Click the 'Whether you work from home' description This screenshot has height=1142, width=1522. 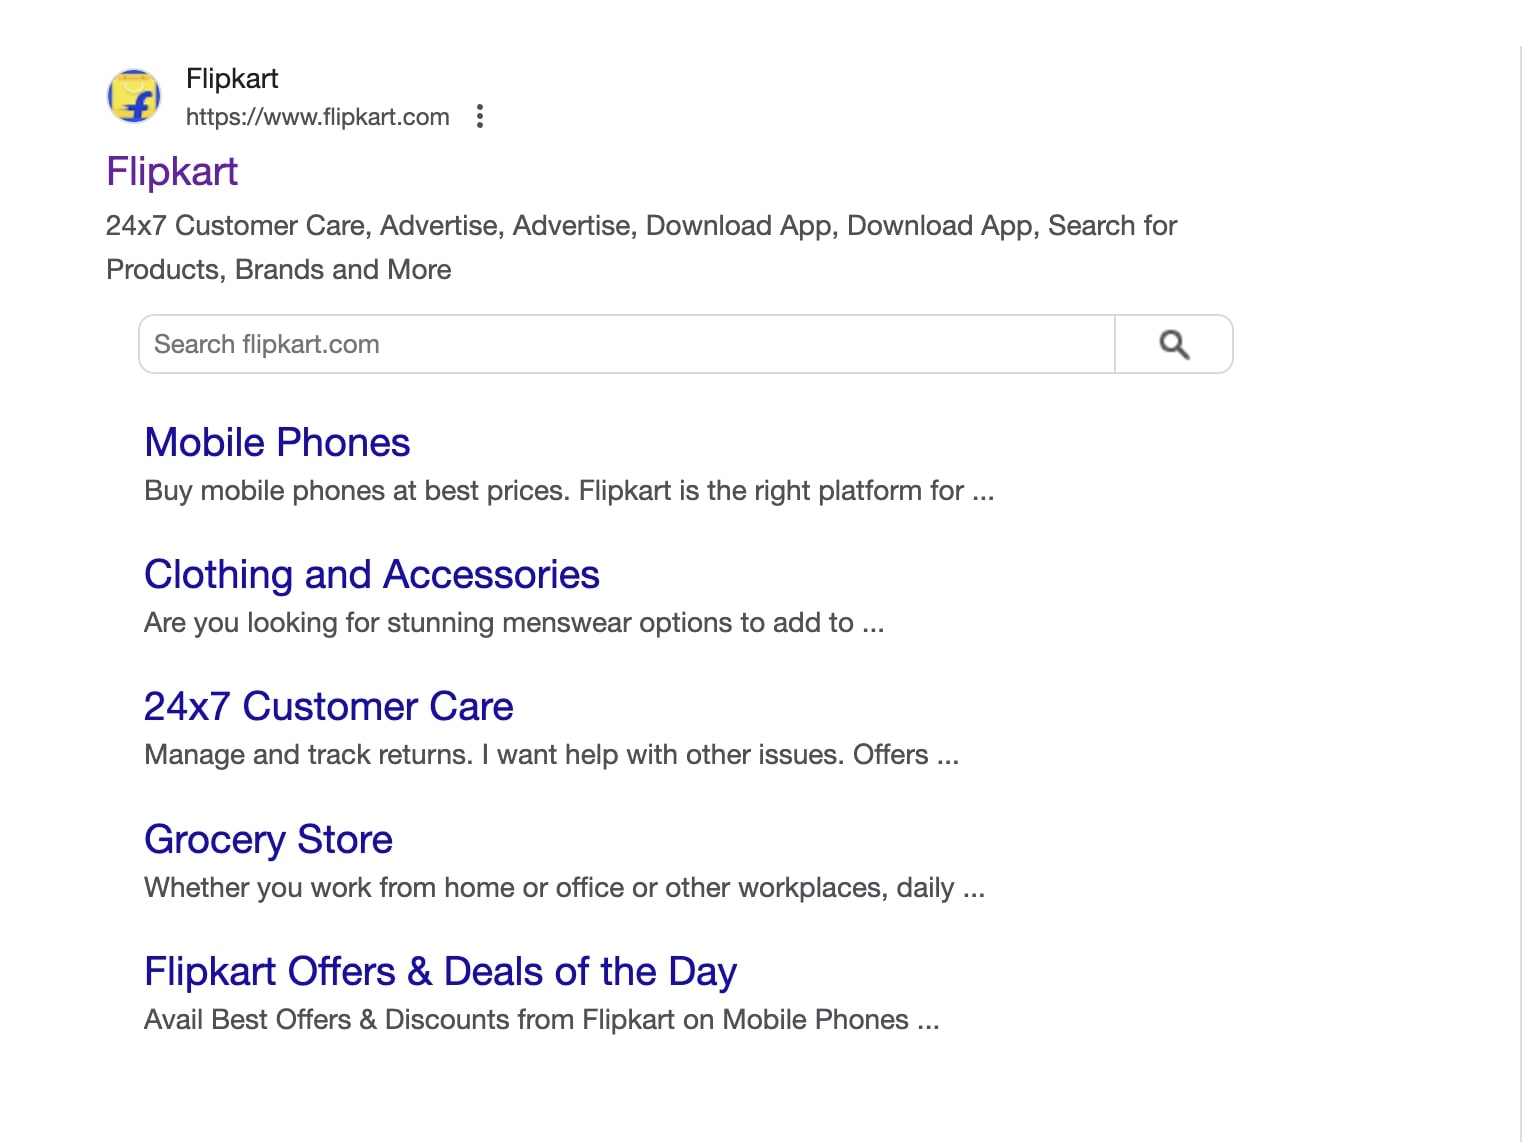pos(564,888)
